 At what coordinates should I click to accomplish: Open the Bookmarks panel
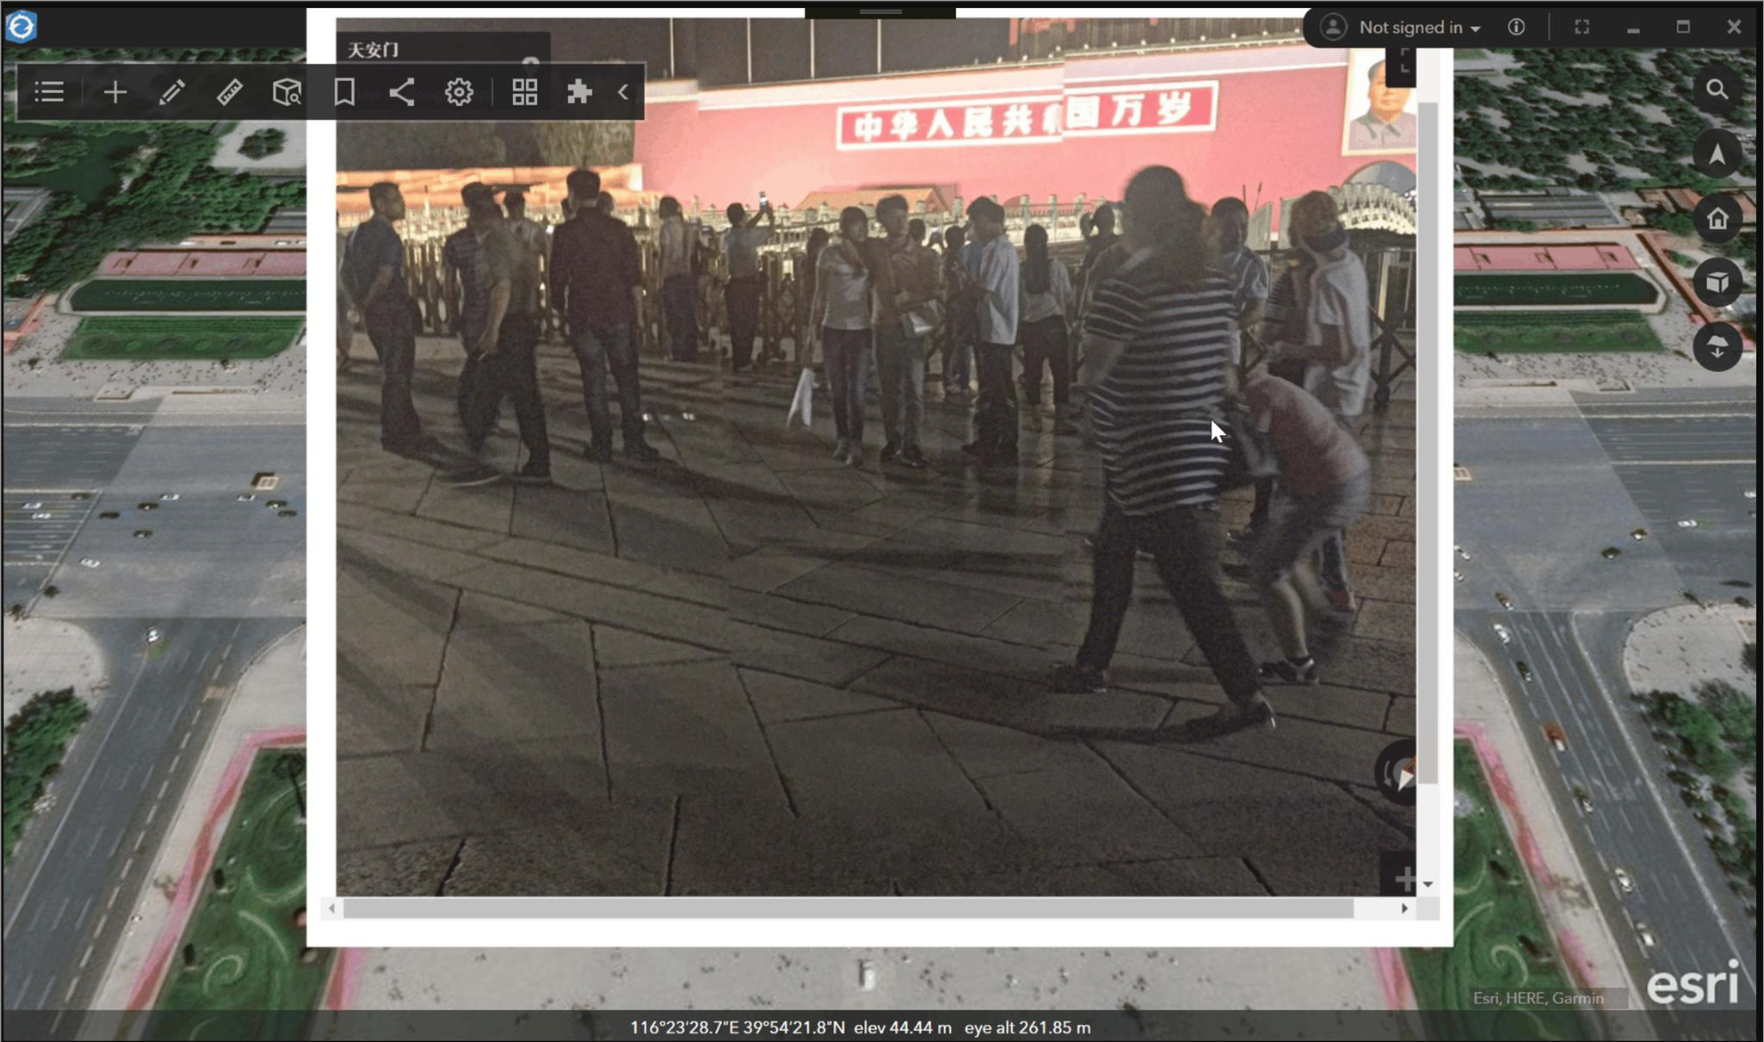coord(344,92)
